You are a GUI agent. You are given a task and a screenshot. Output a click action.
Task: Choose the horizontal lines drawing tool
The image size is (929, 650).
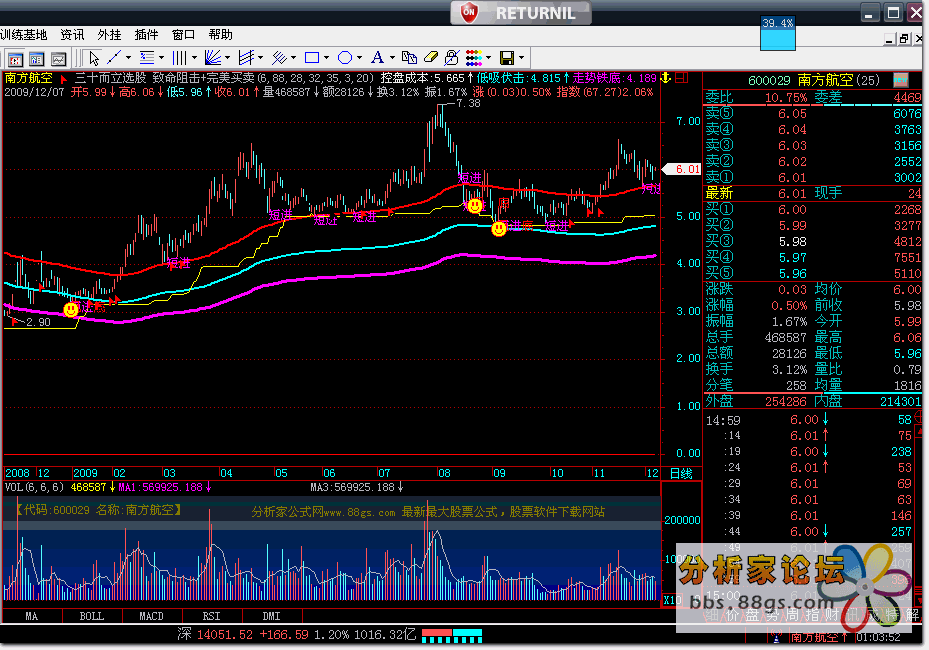[146, 57]
